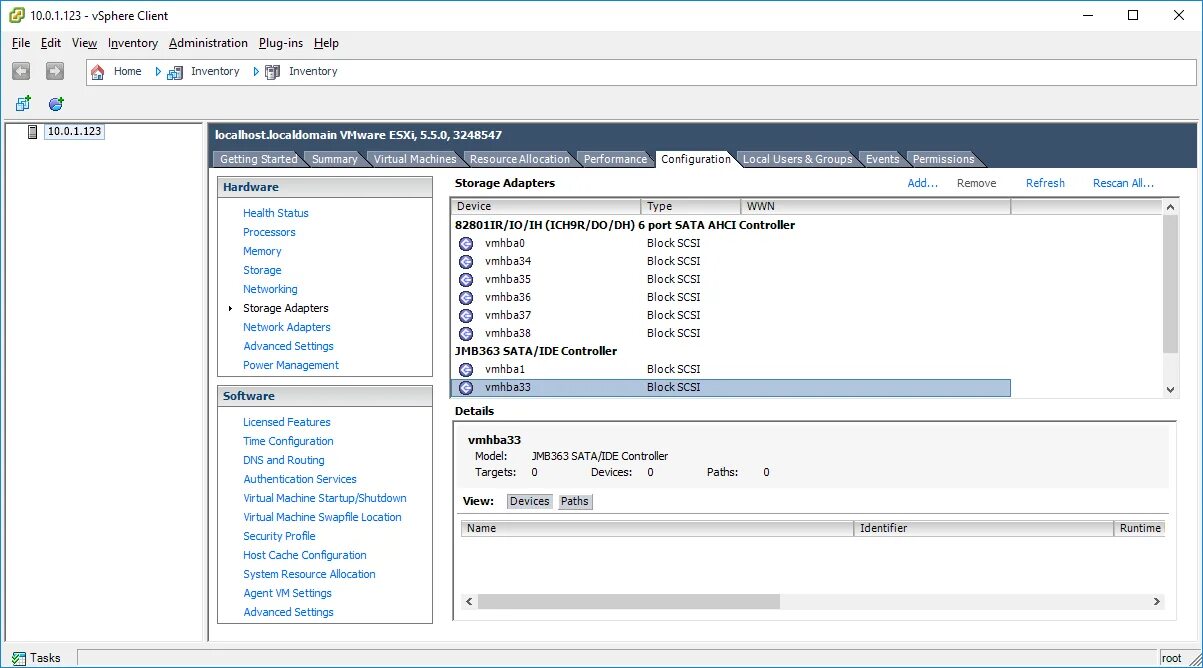Click the vmhba0 adapter icon
Viewport: 1203px width, 668px height.
(466, 244)
